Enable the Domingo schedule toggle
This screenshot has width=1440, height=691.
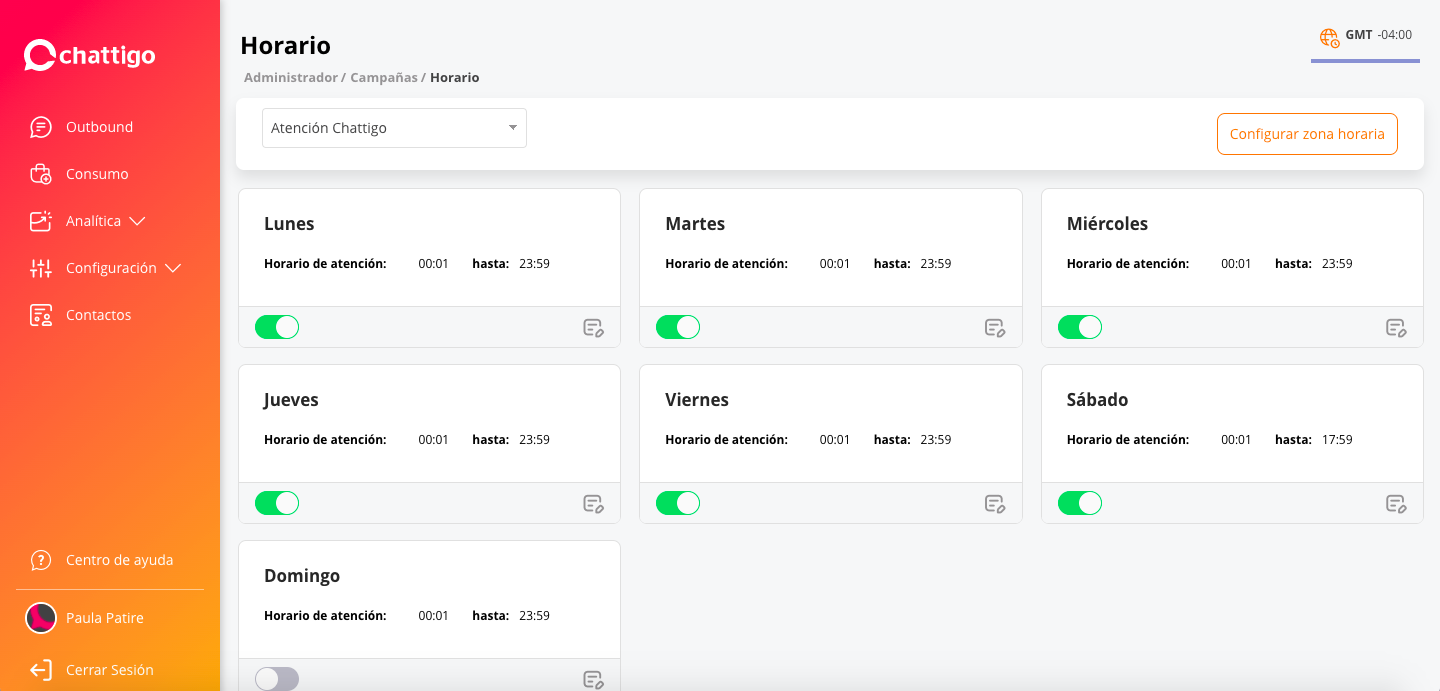(x=277, y=679)
